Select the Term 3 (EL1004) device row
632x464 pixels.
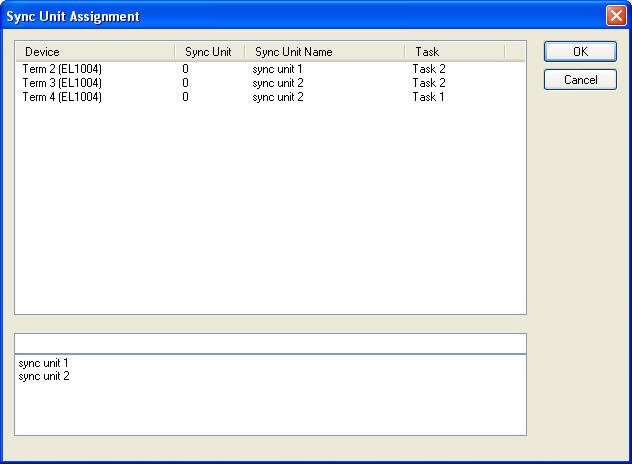pos(62,83)
